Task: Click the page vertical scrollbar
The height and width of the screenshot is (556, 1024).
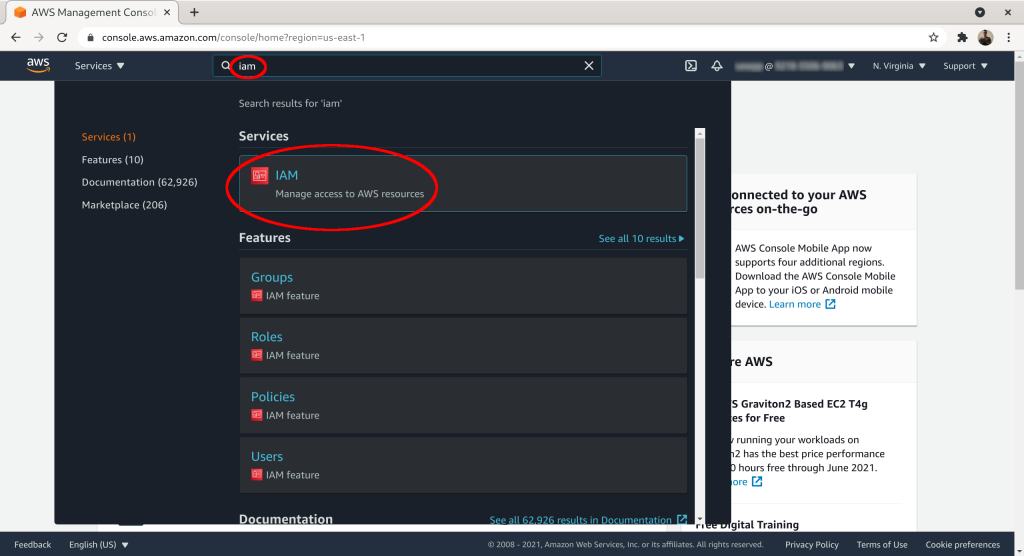Action: coord(1019,176)
